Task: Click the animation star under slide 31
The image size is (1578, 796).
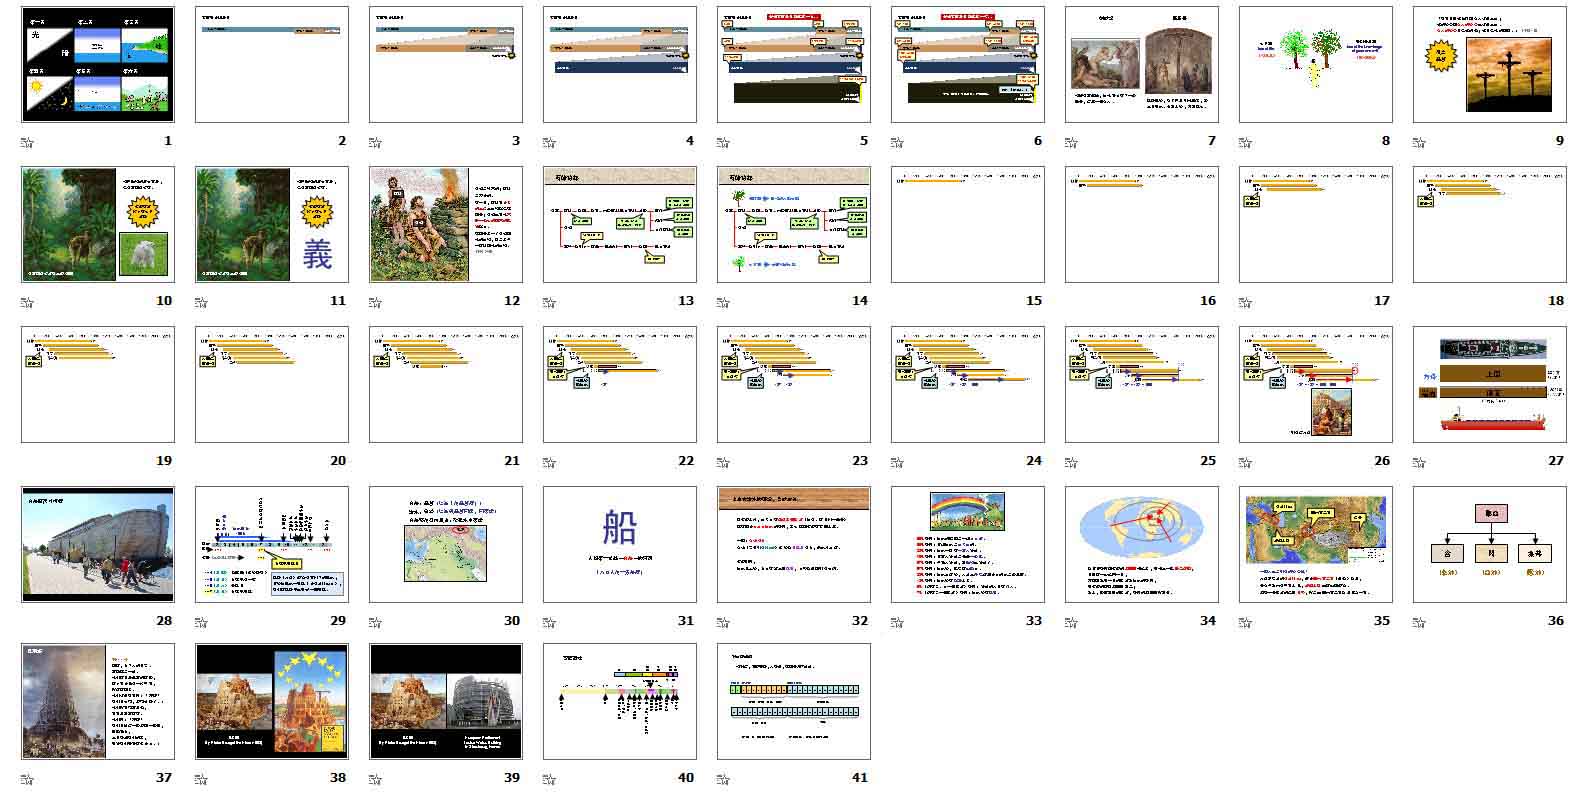Action: pyautogui.click(x=548, y=621)
